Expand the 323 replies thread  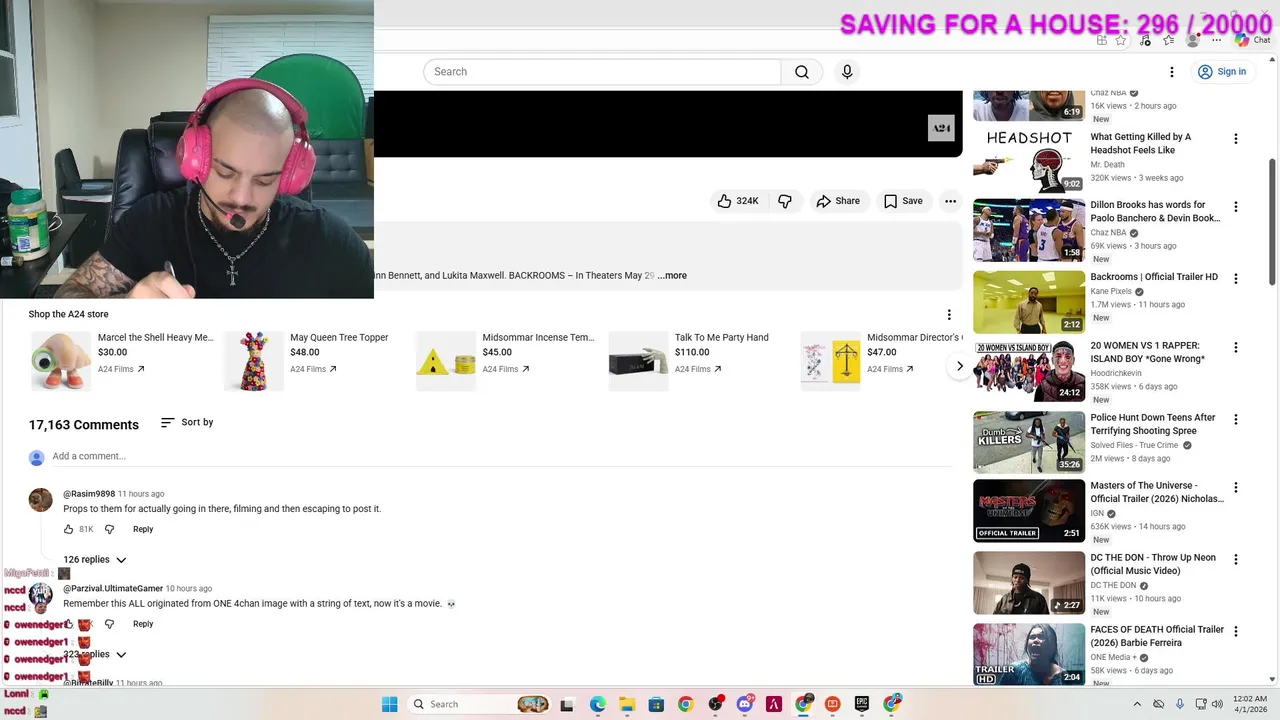click(x=95, y=655)
